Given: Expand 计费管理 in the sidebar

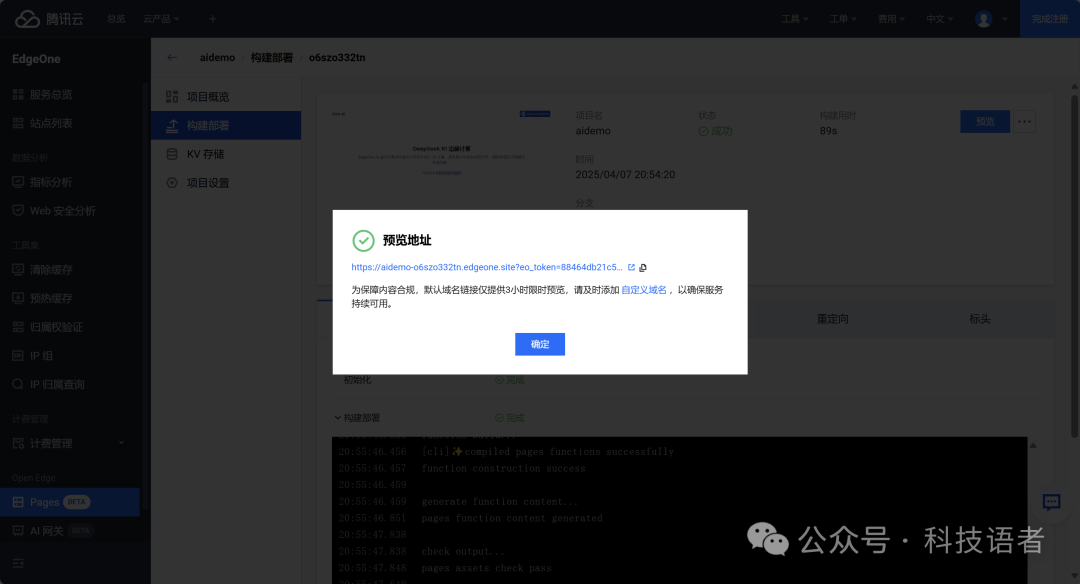Looking at the screenshot, I should [70, 443].
